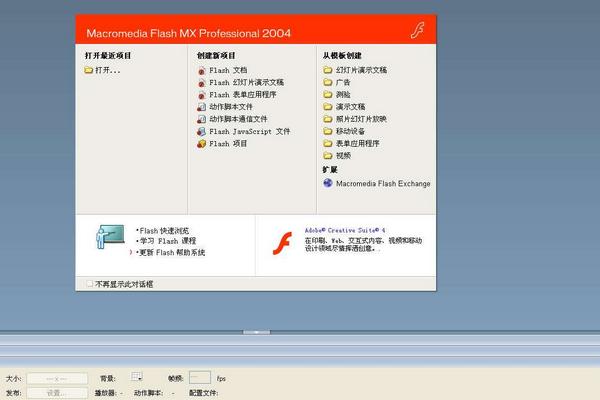Click the 帧频 frame rate input field

[x=200, y=377]
